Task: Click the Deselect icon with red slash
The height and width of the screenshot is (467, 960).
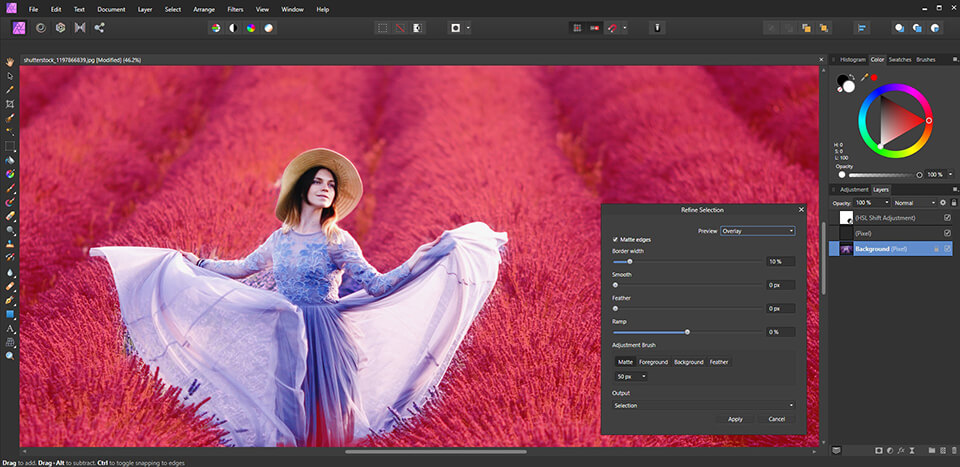Action: [400, 28]
